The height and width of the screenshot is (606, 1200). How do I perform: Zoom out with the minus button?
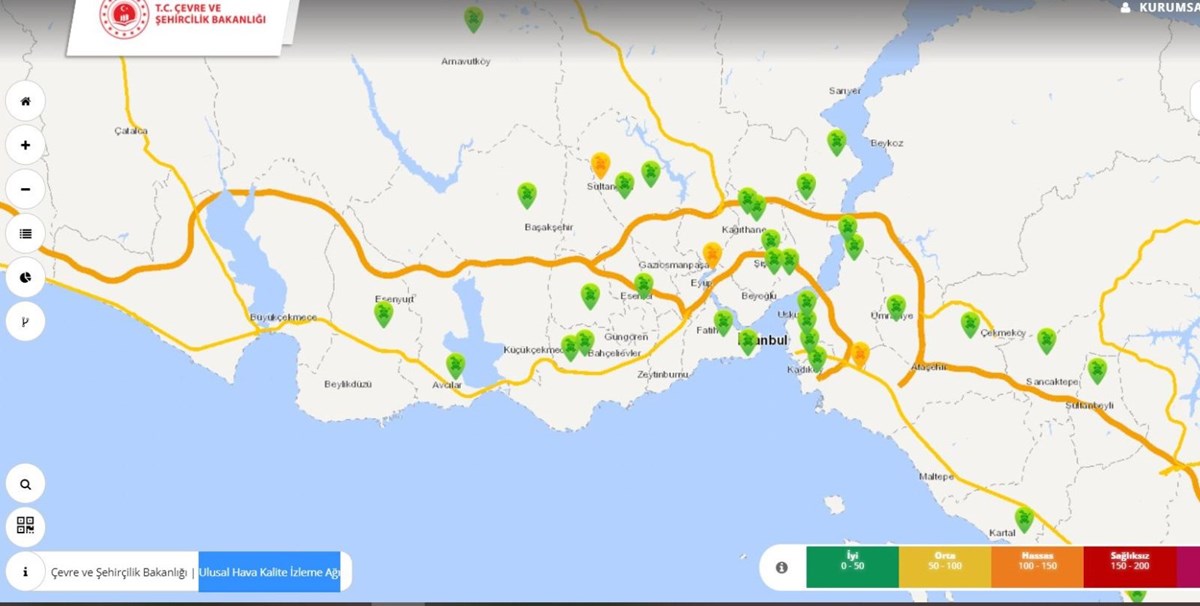tap(26, 189)
